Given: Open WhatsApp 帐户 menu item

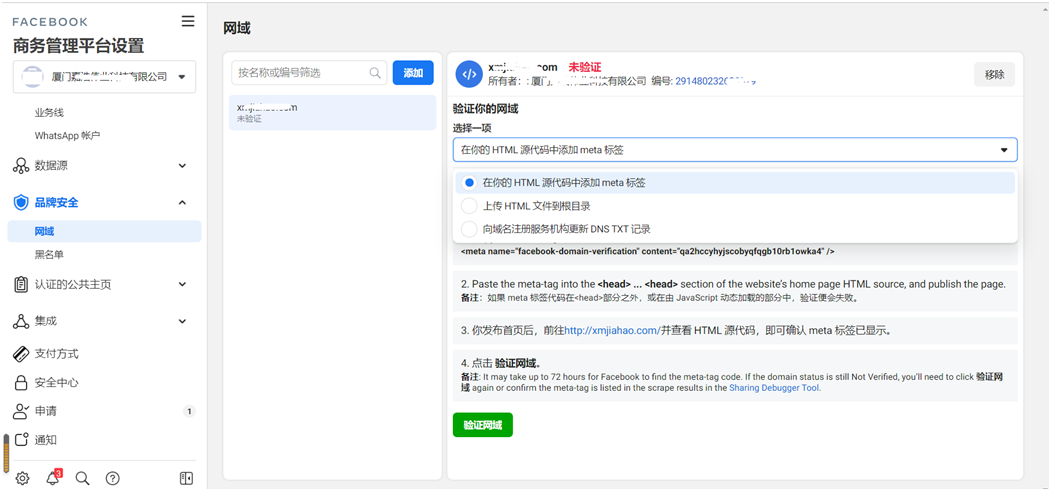Looking at the screenshot, I should [67, 136].
